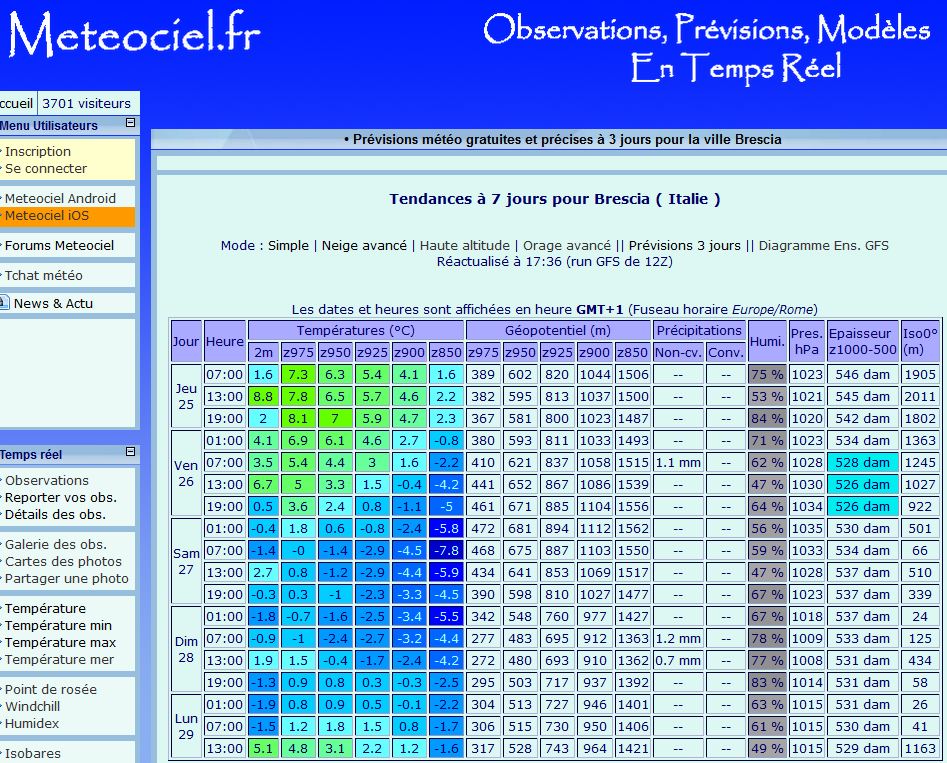The height and width of the screenshot is (763, 947).
Task: Select Reporter vos obs.
Action: coord(60,498)
